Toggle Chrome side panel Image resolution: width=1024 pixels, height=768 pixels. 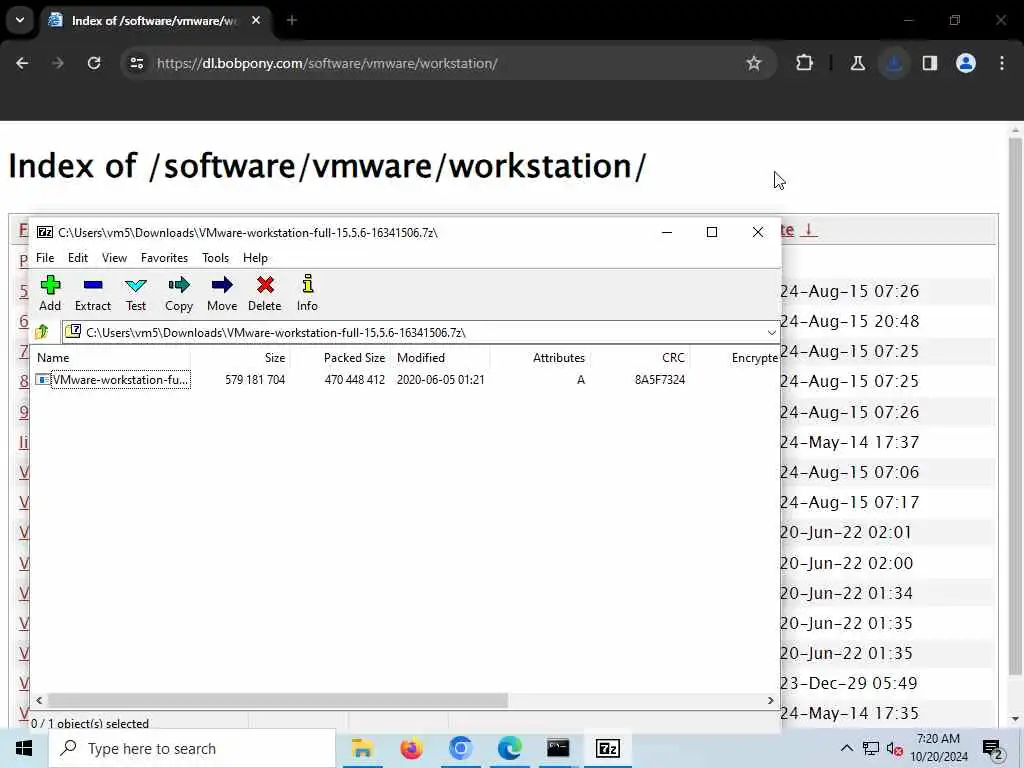(930, 63)
